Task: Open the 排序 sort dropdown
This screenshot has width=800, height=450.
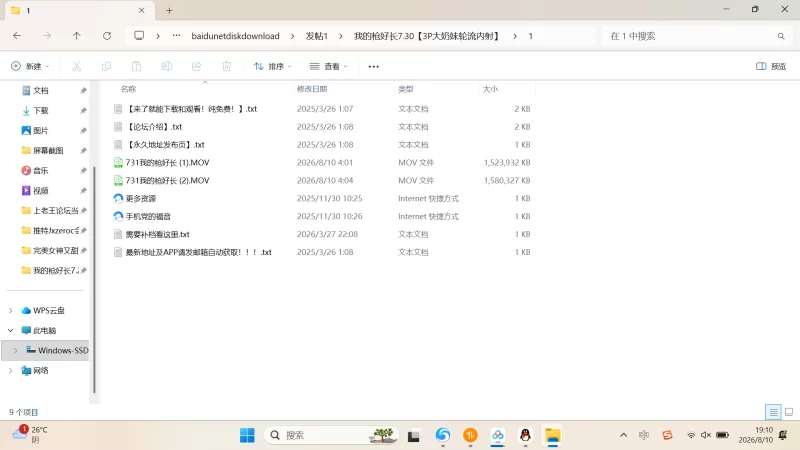Action: coord(272,66)
